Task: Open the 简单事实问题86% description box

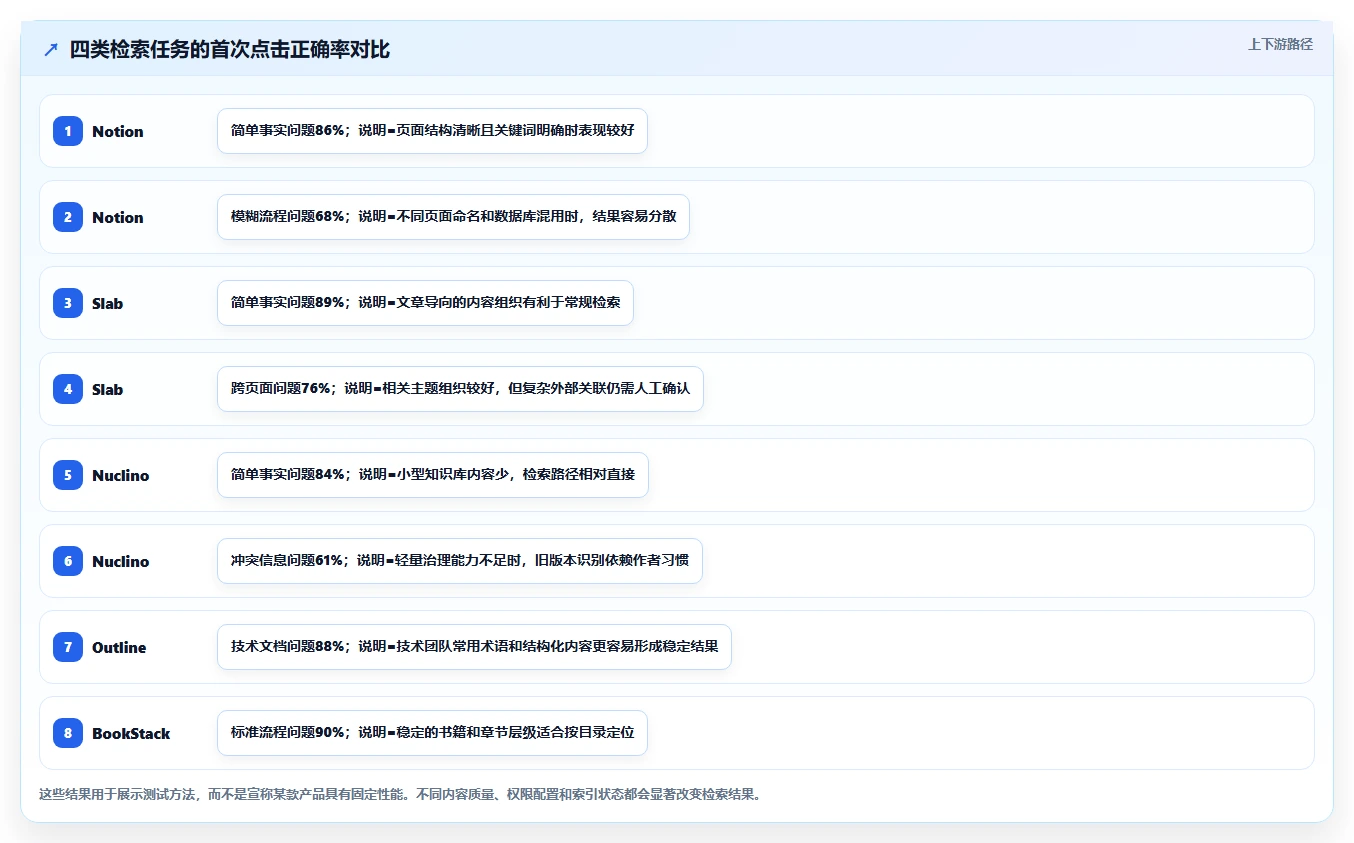Action: tap(432, 131)
